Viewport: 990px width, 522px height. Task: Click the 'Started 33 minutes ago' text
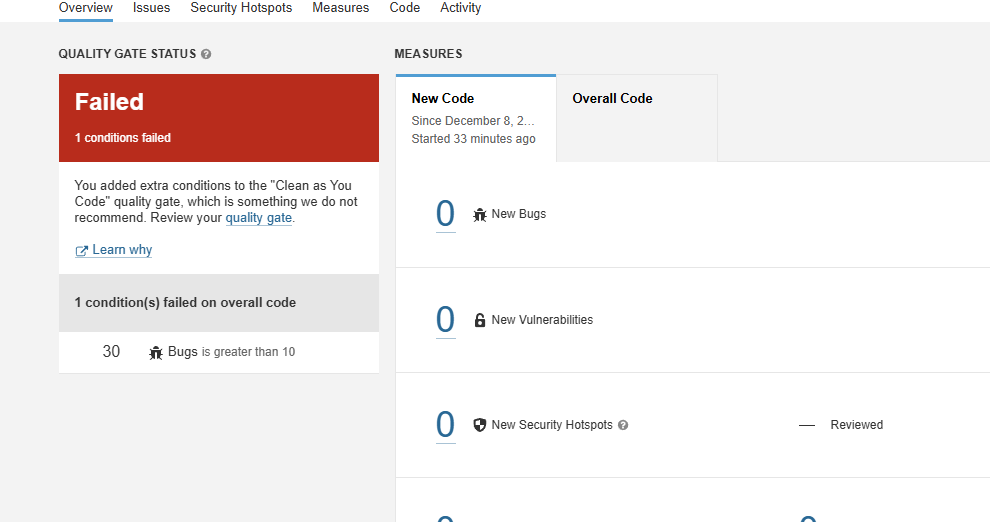pos(474,139)
